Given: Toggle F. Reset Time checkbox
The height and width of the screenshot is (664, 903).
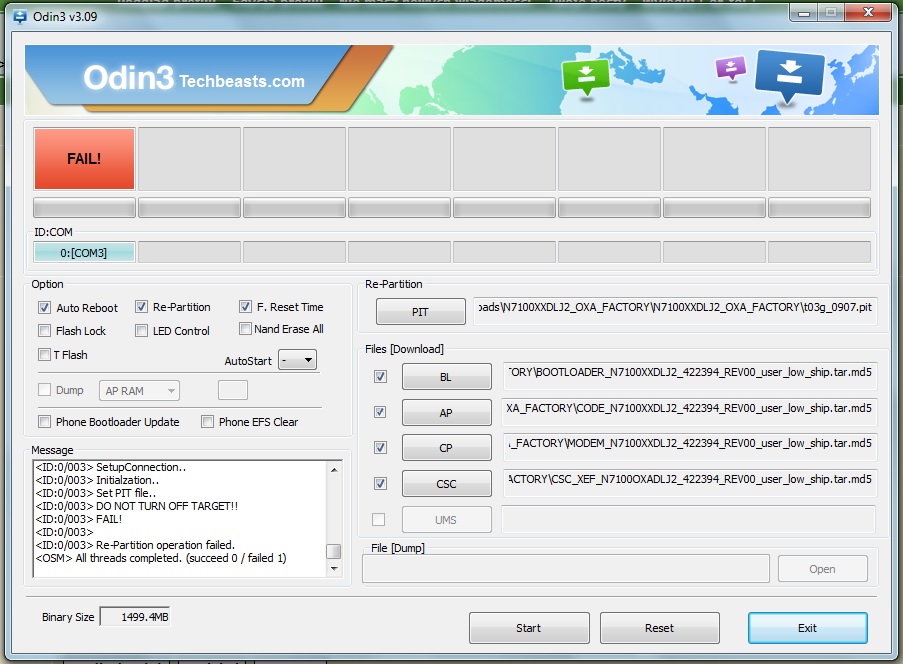Looking at the screenshot, I should [x=245, y=307].
